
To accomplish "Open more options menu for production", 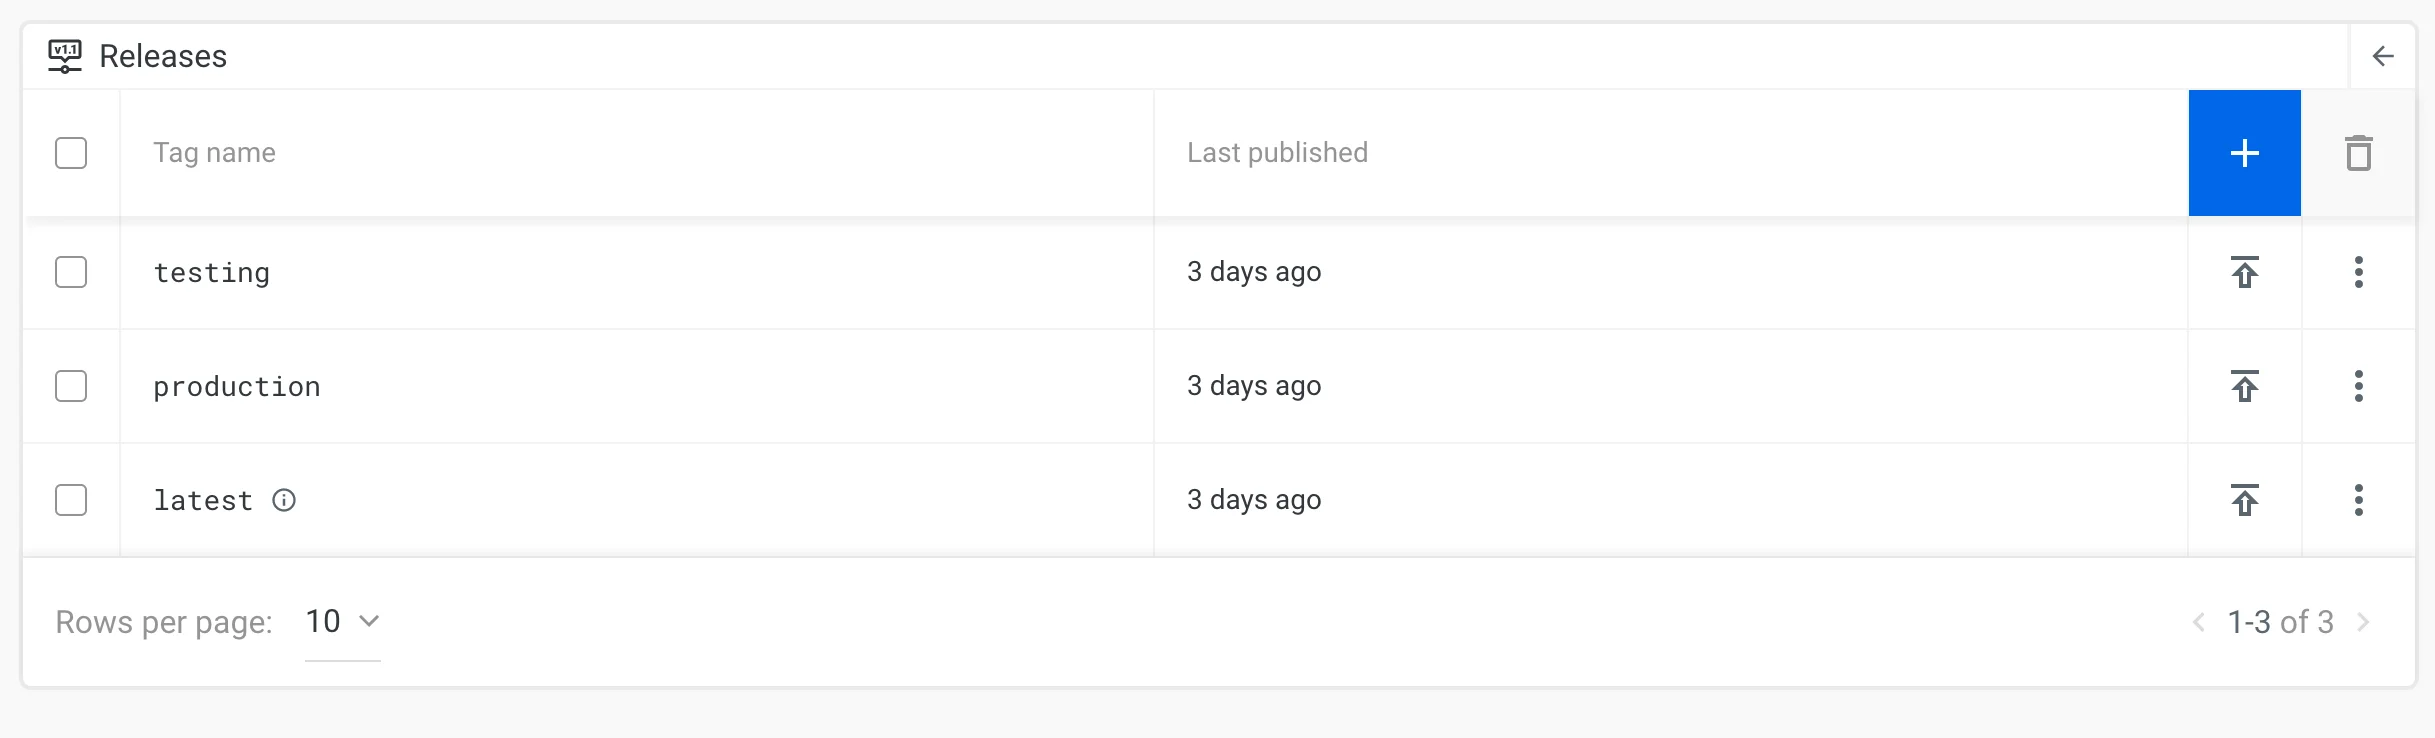I will 2358,386.
